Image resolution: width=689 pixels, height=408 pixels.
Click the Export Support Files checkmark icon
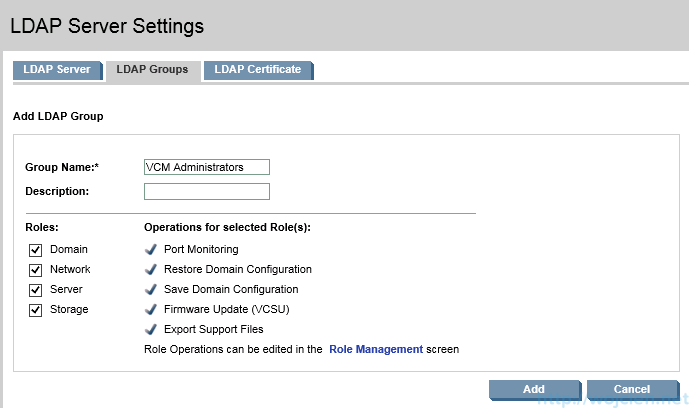pos(151,329)
